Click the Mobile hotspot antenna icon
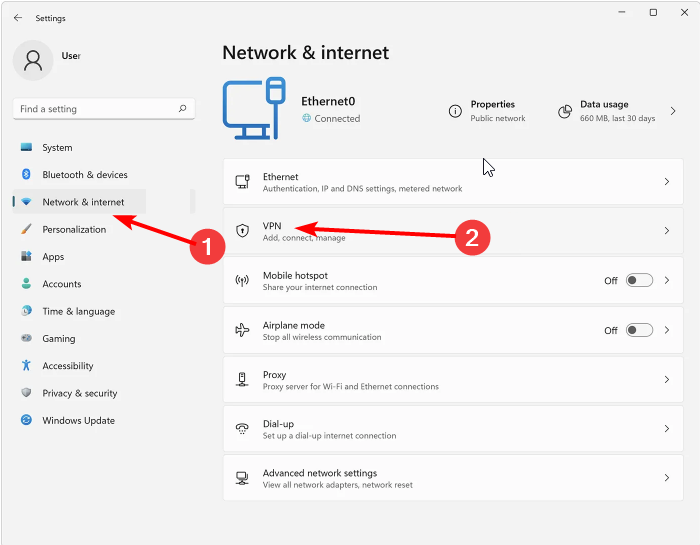The image size is (700, 545). 242,280
